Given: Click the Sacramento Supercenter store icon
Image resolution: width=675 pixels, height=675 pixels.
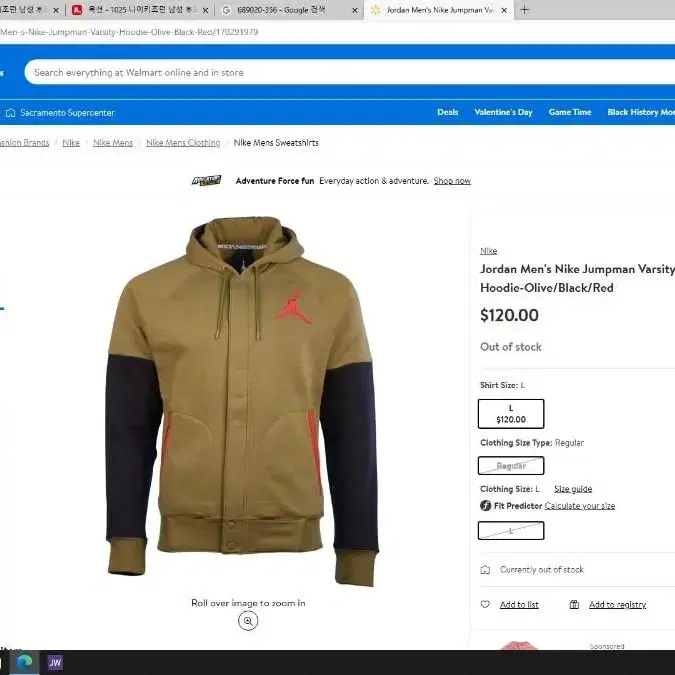Looking at the screenshot, I should tap(11, 113).
